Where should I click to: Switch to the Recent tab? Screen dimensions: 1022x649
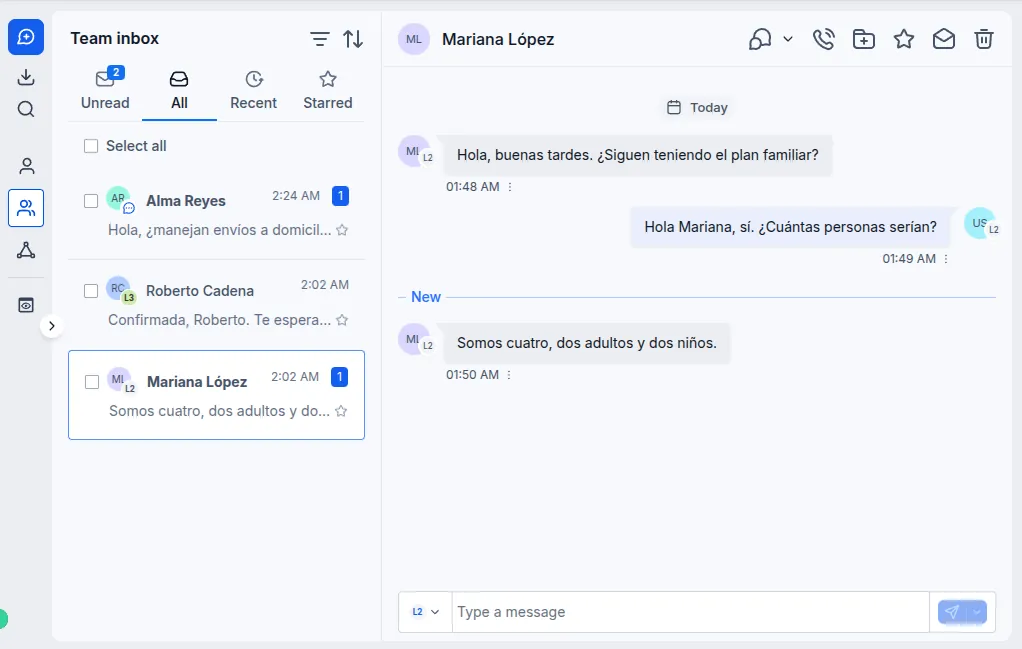coord(254,90)
